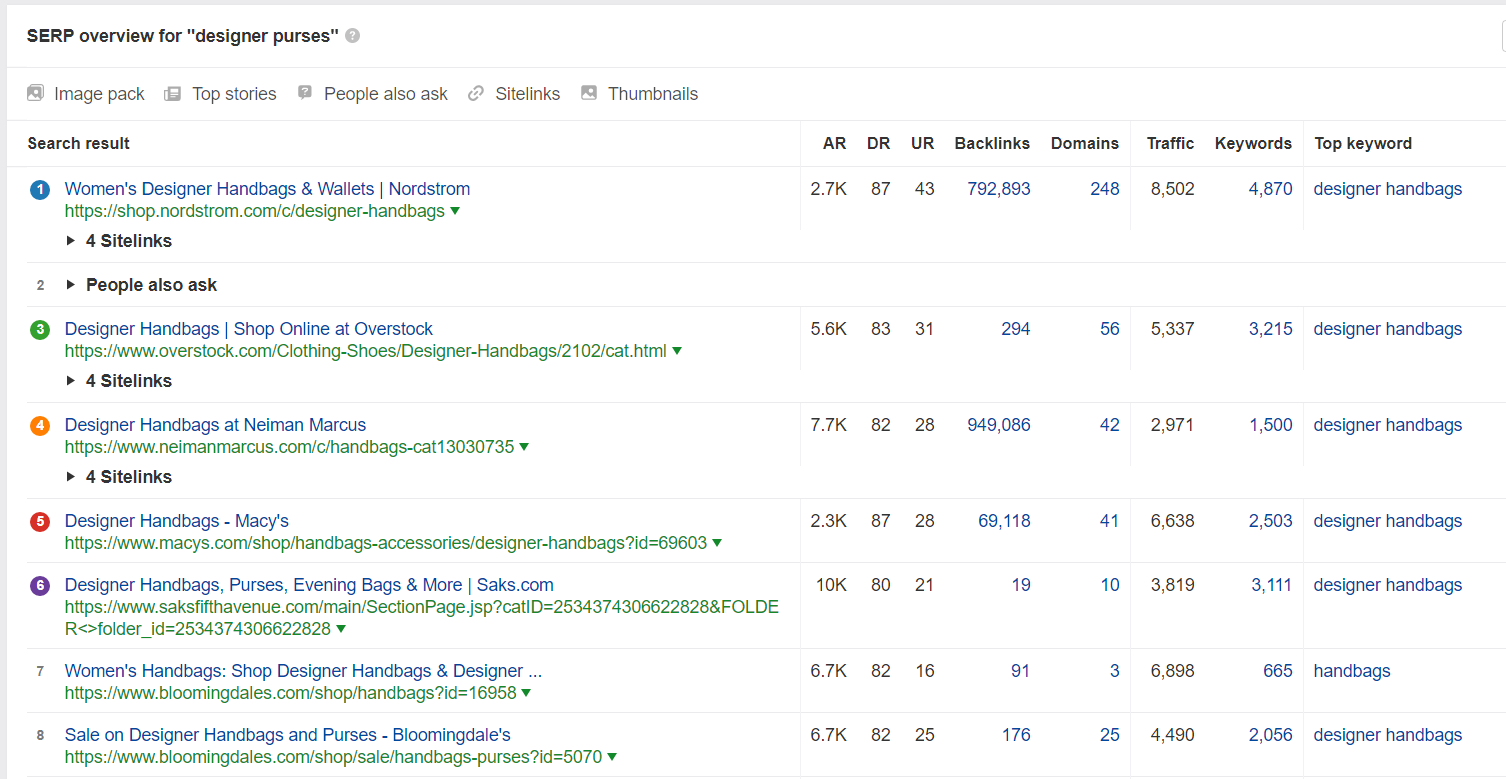Open Macy's keywords count 2,503
This screenshot has height=779, width=1506.
(1271, 521)
